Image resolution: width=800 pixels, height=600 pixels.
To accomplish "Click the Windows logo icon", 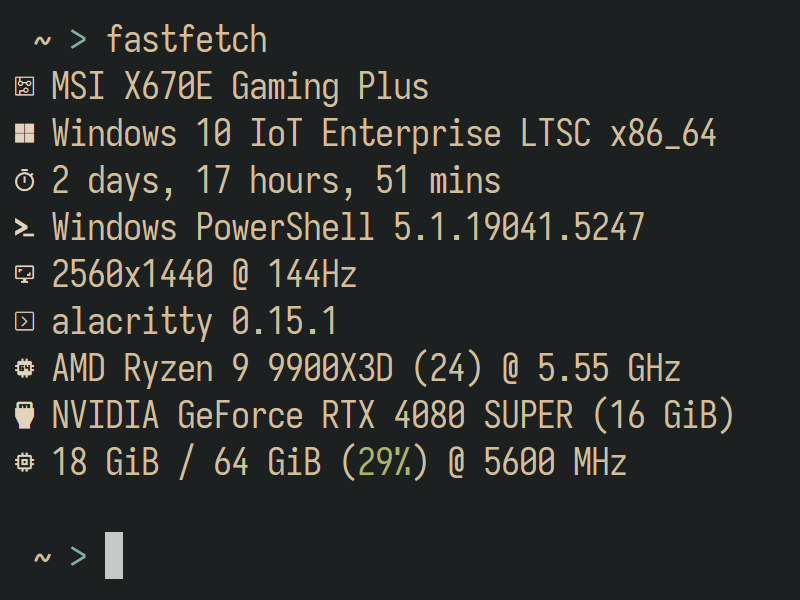I will pyautogui.click(x=24, y=133).
